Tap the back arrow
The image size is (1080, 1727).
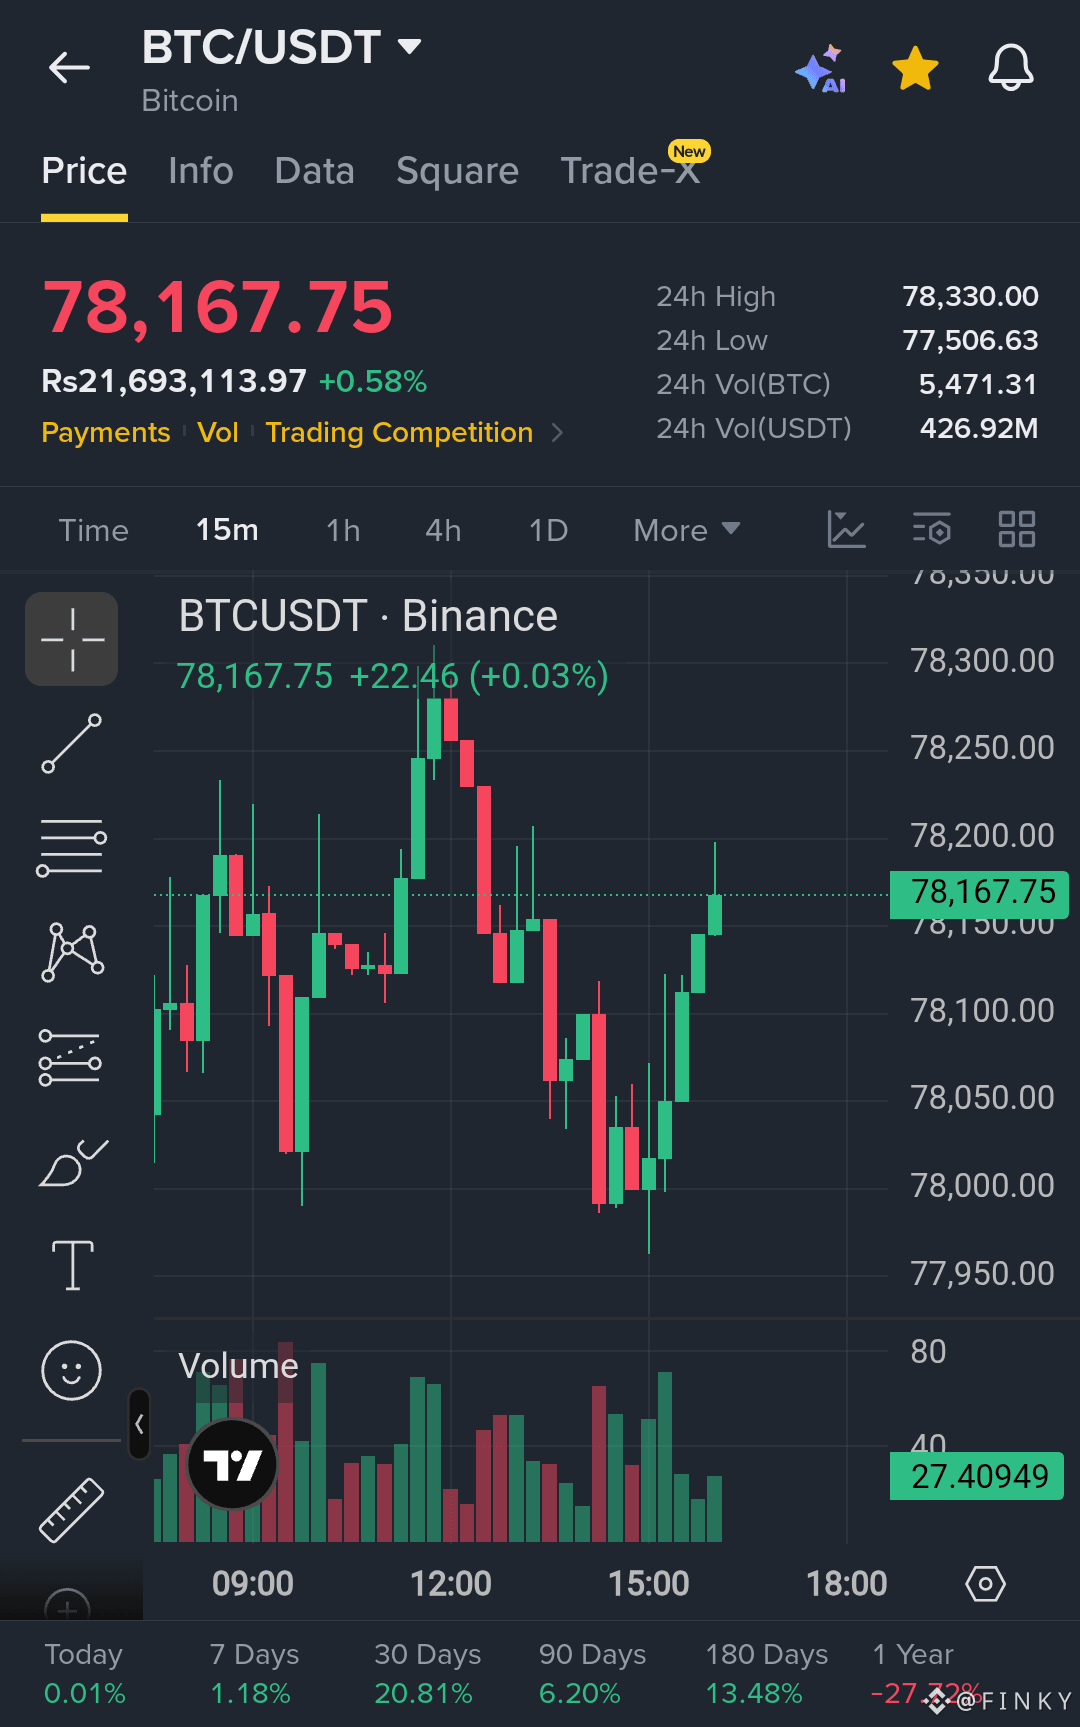click(x=69, y=68)
